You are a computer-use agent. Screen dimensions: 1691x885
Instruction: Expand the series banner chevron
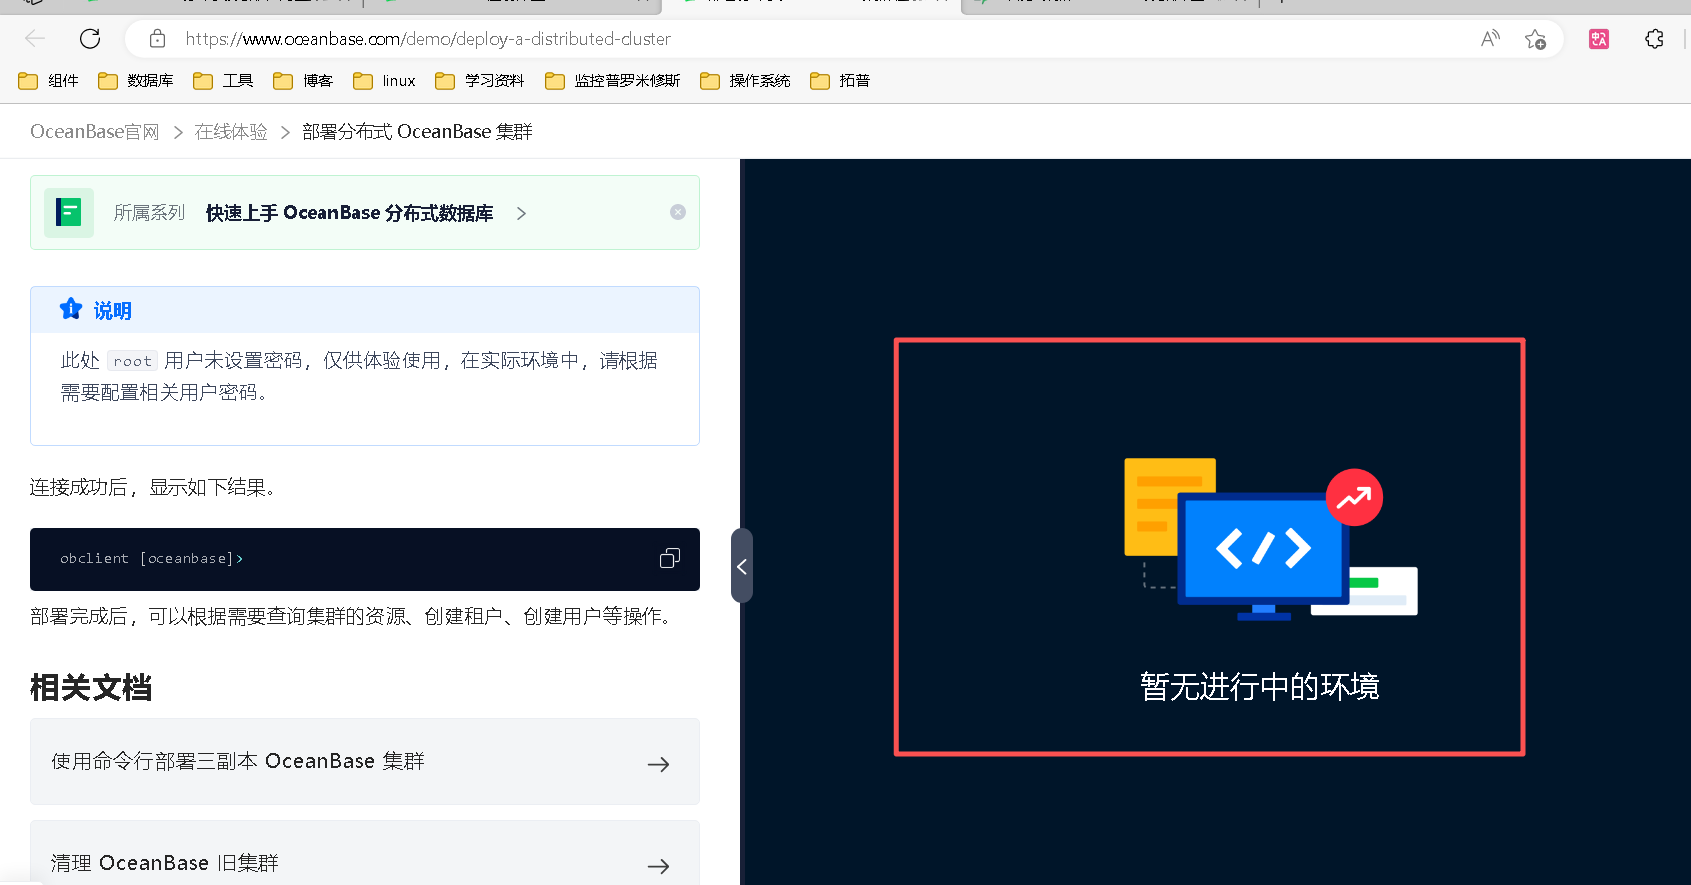(521, 213)
